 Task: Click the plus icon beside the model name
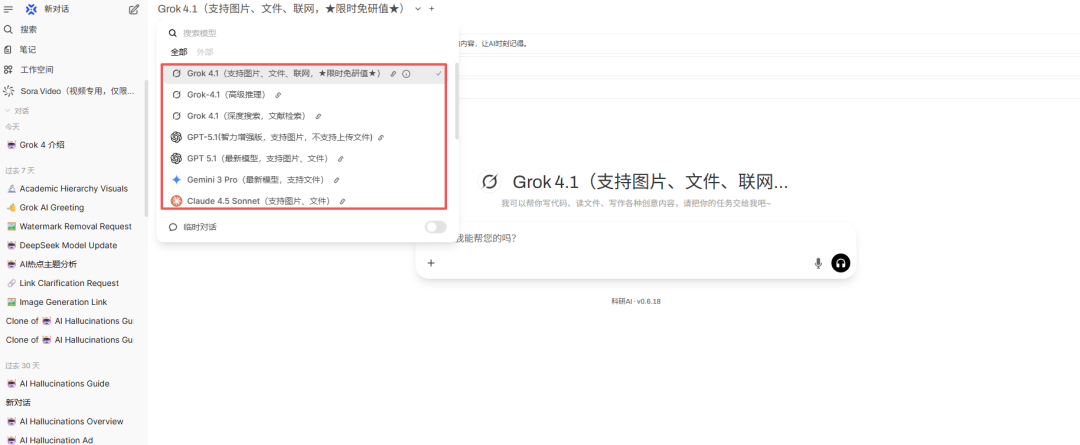(x=431, y=9)
